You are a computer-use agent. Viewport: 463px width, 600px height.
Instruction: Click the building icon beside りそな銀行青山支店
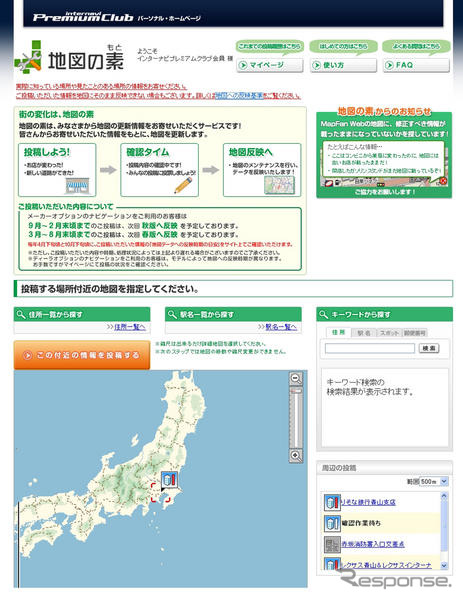point(332,502)
